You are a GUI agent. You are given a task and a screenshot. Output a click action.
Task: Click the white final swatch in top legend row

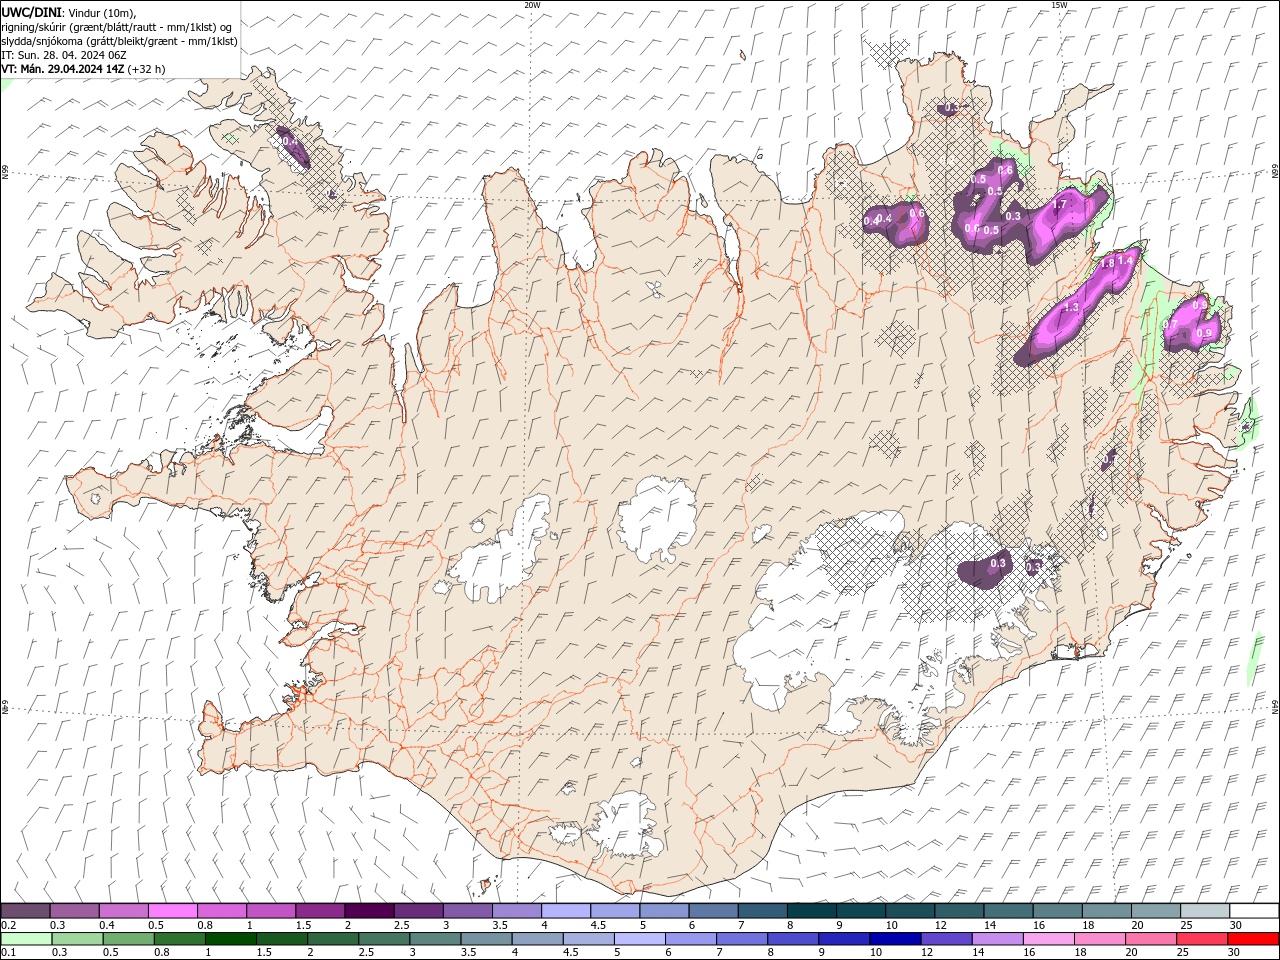1253,911
